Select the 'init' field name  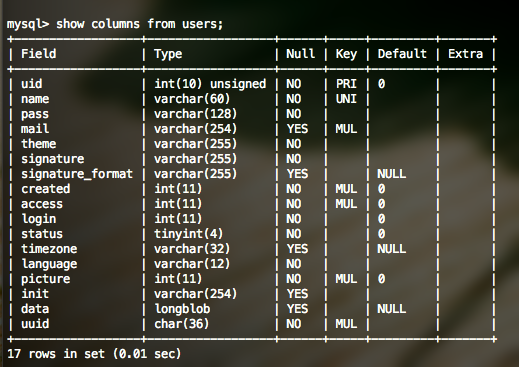tap(35, 294)
